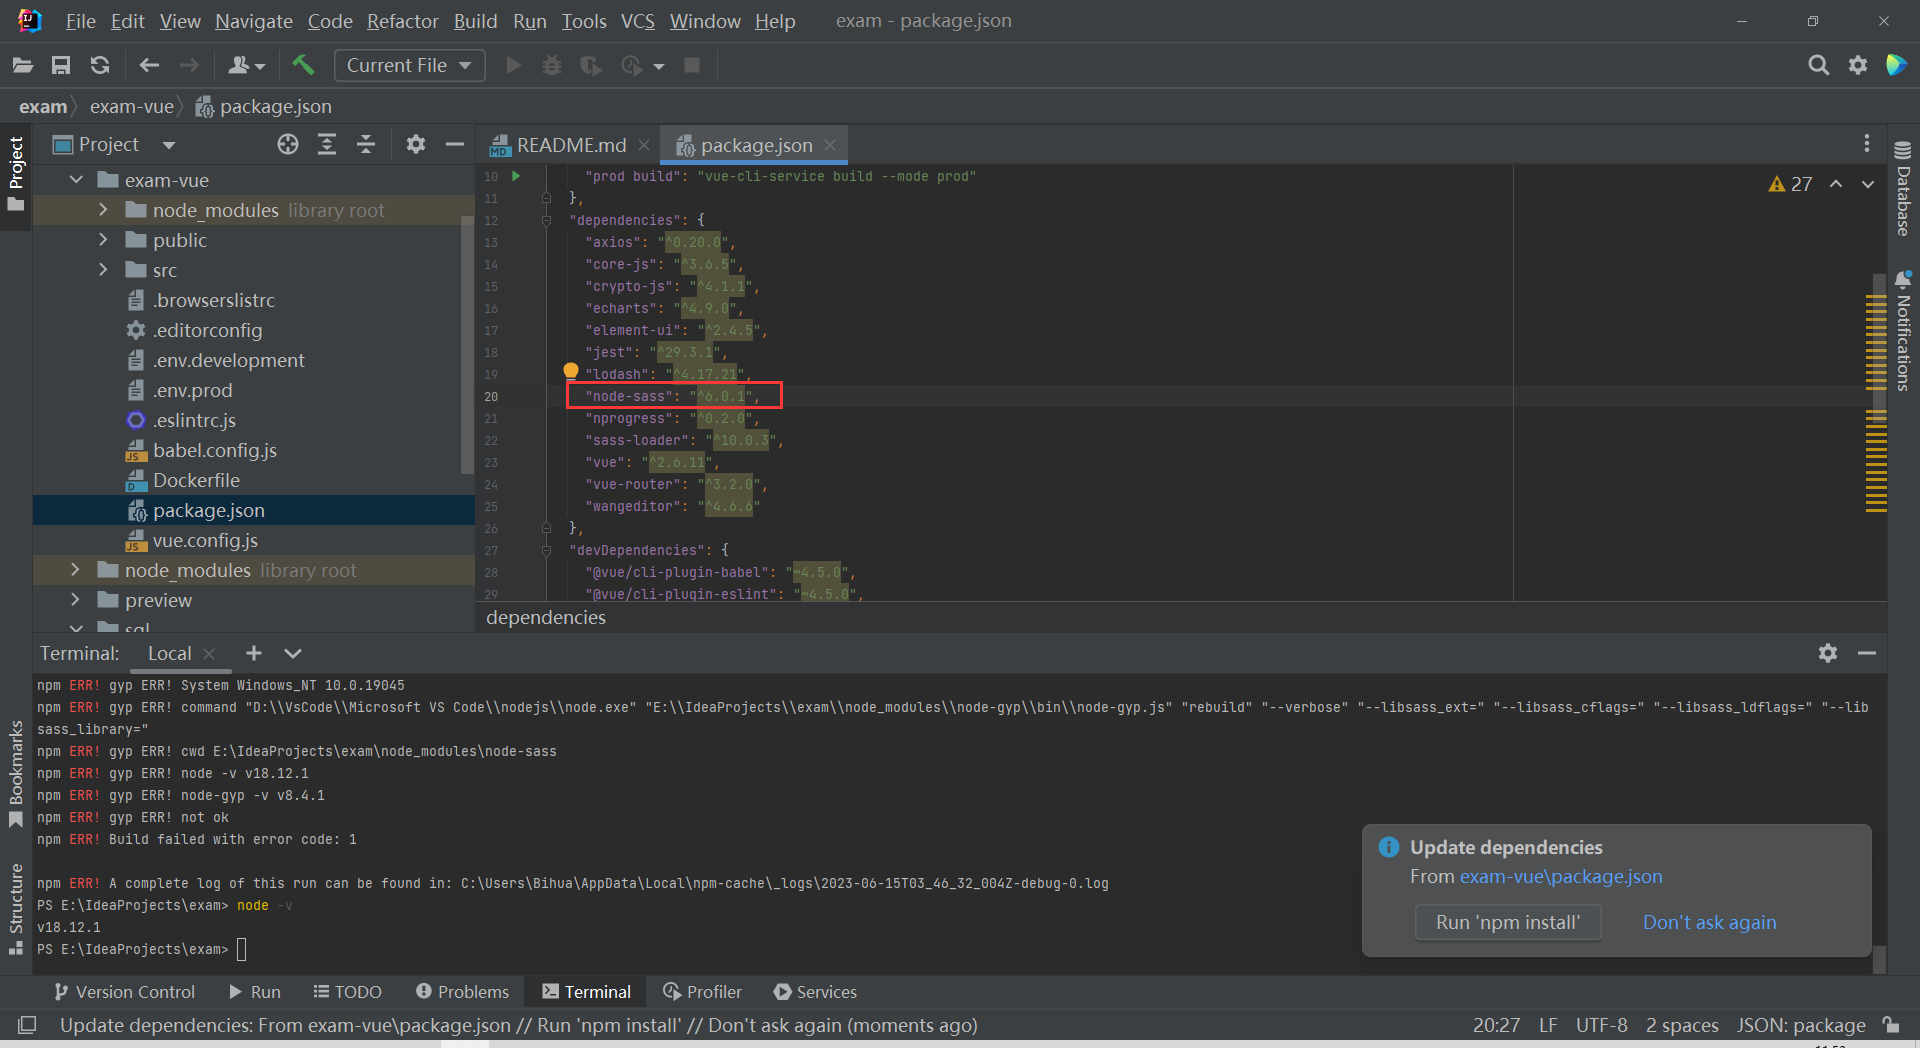Click the Open folder toolbar icon
Screen dimensions: 1920x1048
(23, 65)
